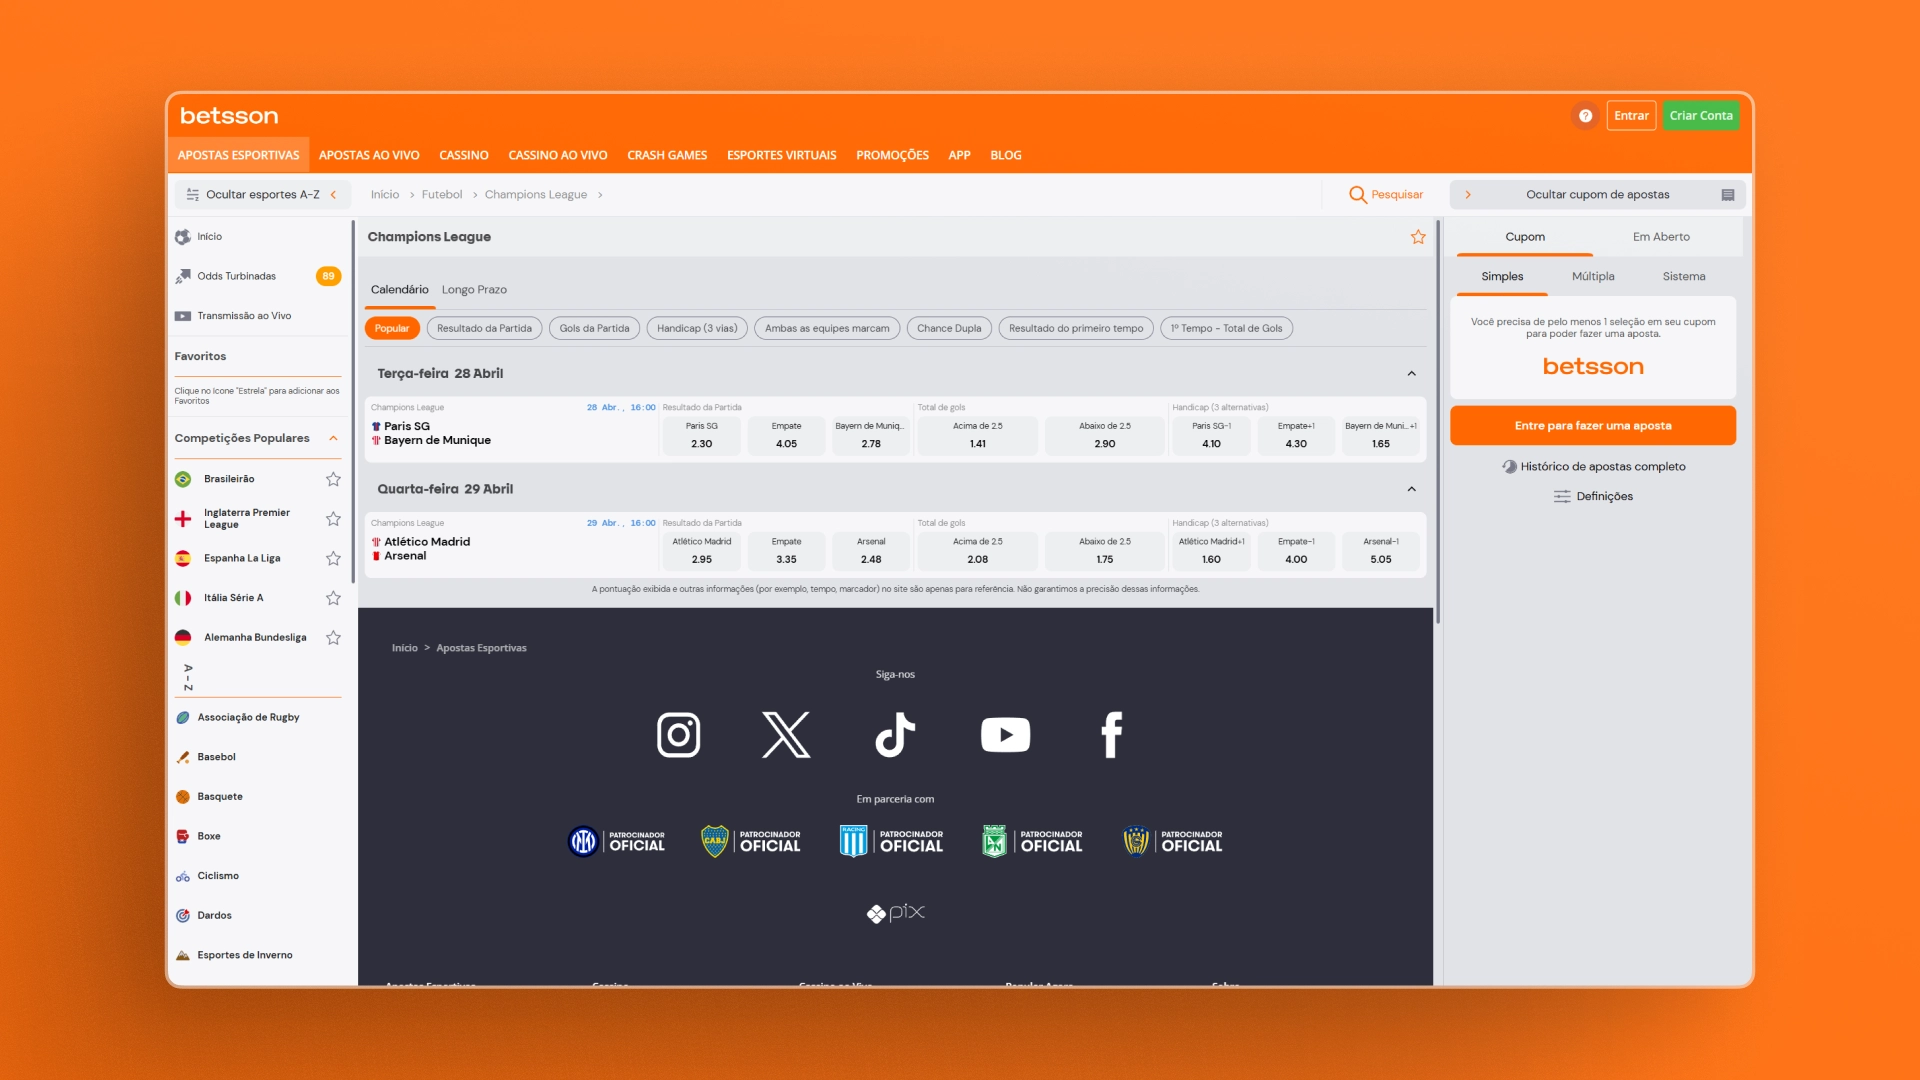Open the CASSINO AO VIVO menu
The width and height of the screenshot is (1920, 1080).
click(x=558, y=156)
